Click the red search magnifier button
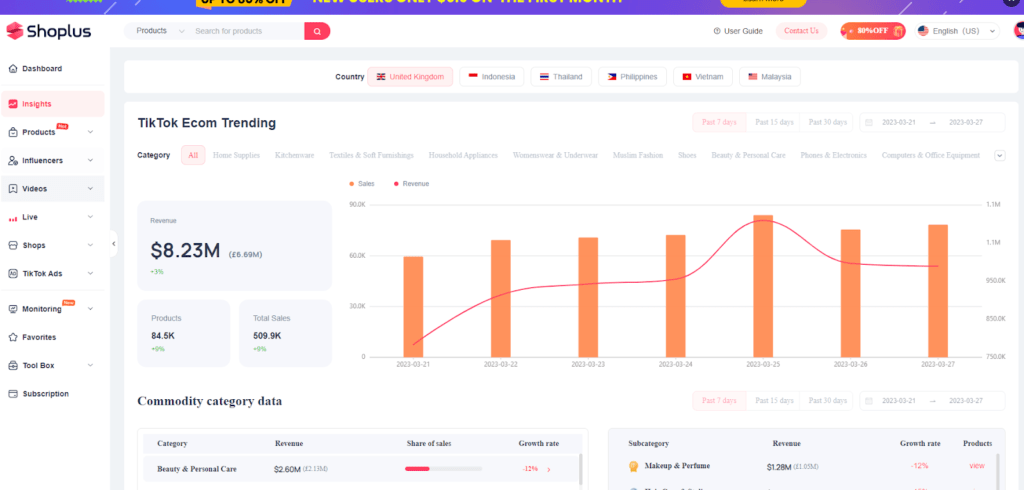This screenshot has width=1024, height=490. pyautogui.click(x=317, y=31)
